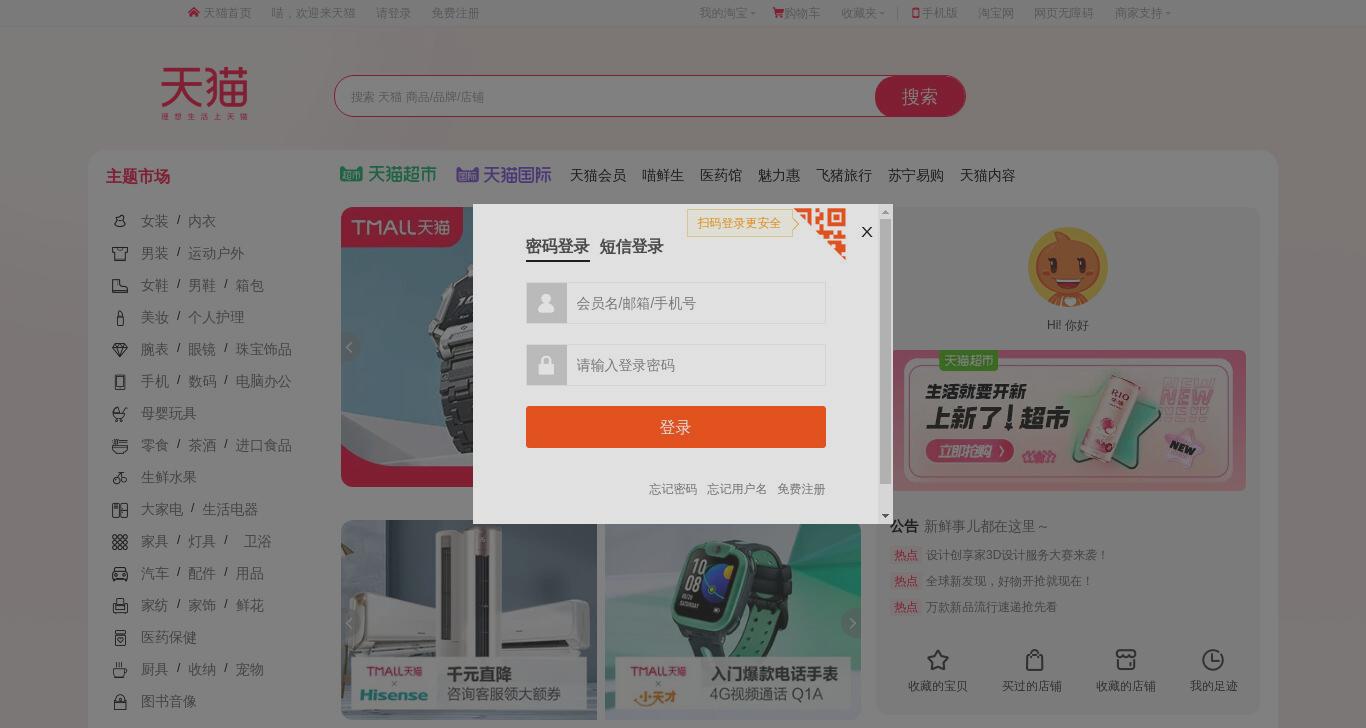This screenshot has height=728, width=1366.
Task: Click the QR code login icon
Action: pos(821,232)
